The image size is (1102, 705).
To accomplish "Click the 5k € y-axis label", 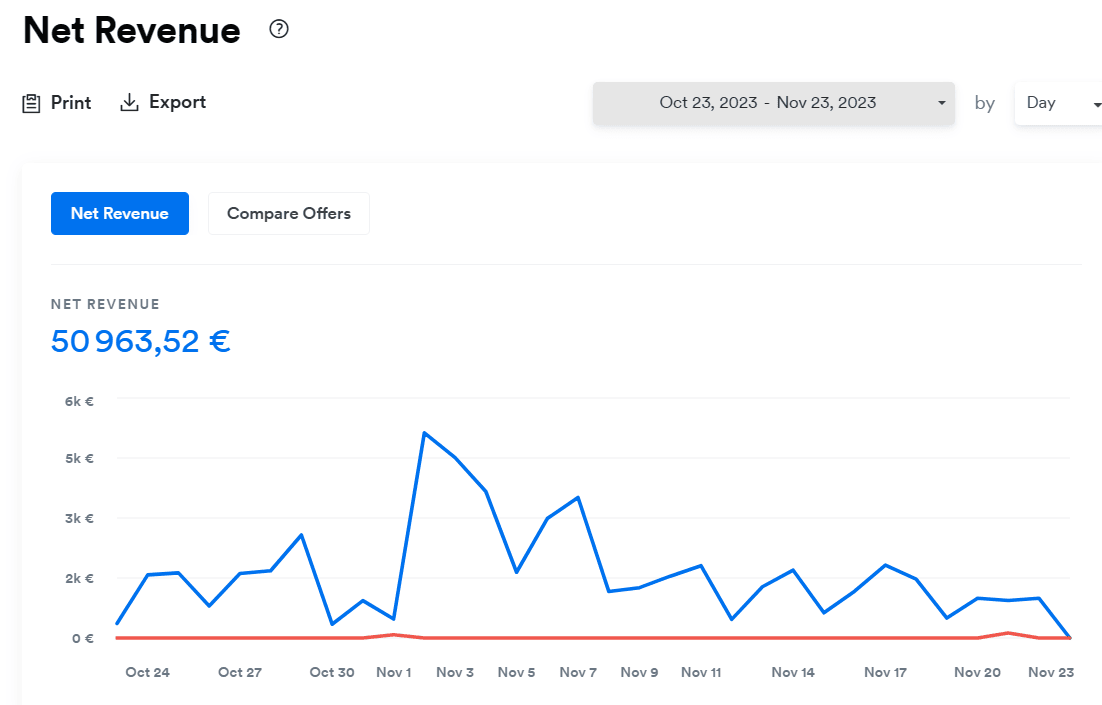I will pos(79,458).
